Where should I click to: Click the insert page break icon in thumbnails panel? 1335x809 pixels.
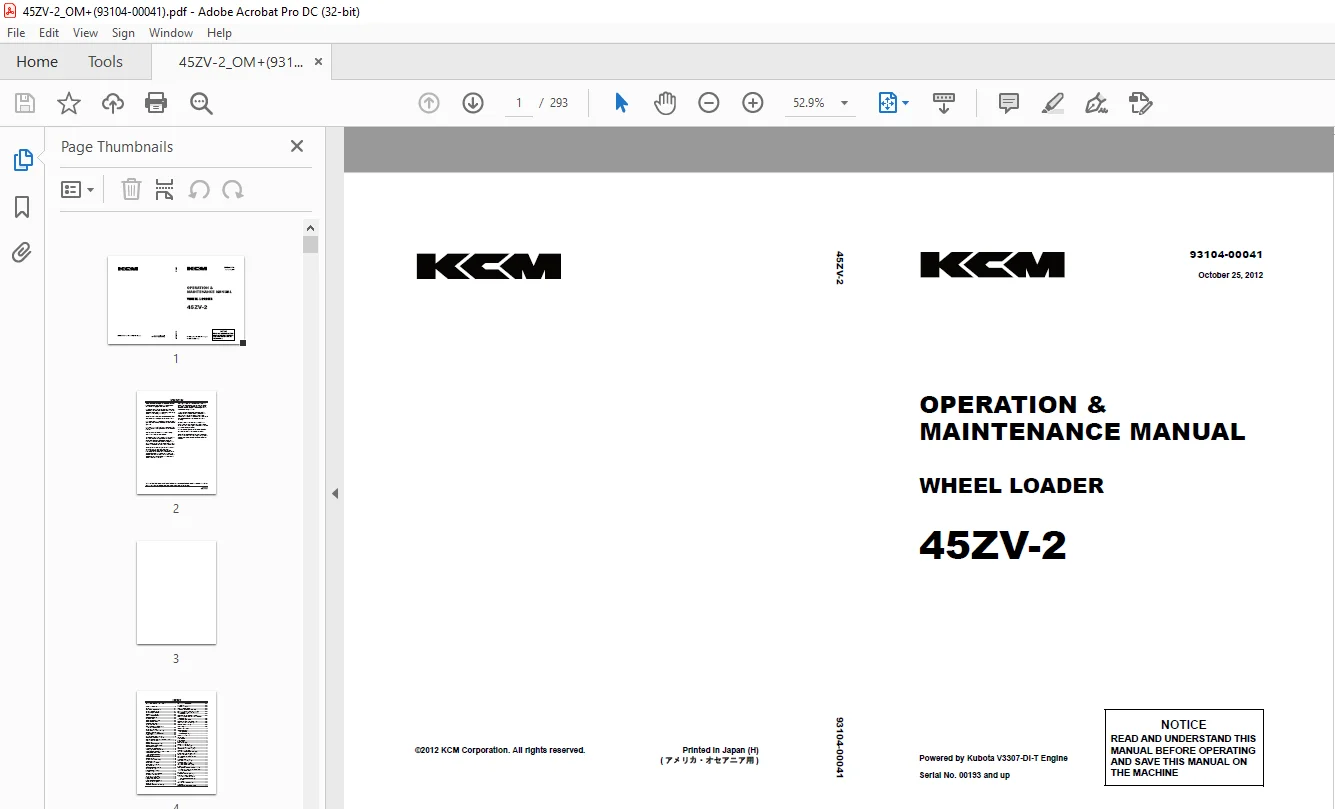coord(165,189)
